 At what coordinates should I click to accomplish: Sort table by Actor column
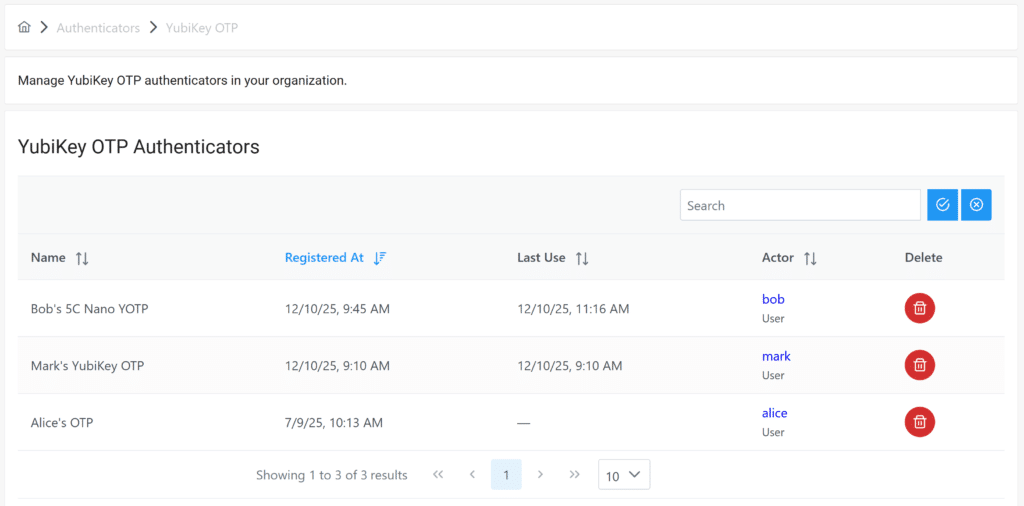coord(810,258)
